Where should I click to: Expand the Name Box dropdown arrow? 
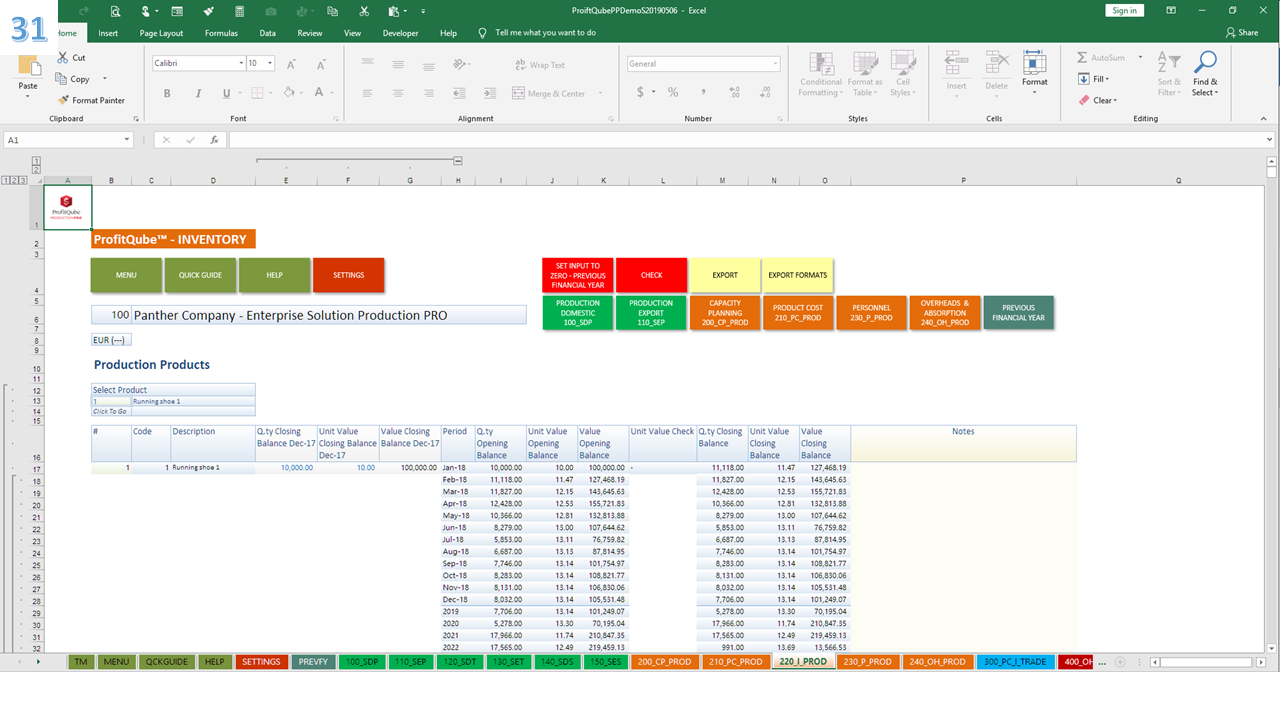pos(127,140)
